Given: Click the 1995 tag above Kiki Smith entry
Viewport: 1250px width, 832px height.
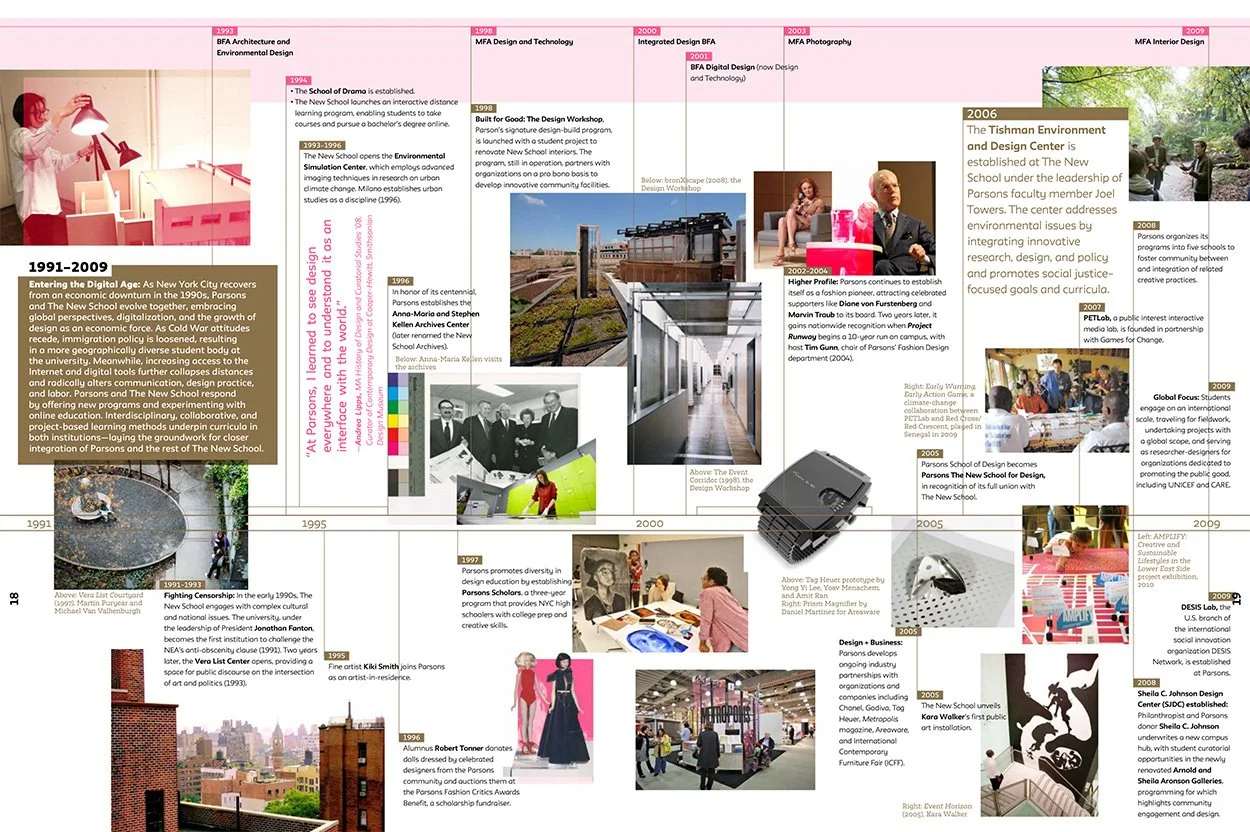Looking at the screenshot, I should tap(337, 656).
